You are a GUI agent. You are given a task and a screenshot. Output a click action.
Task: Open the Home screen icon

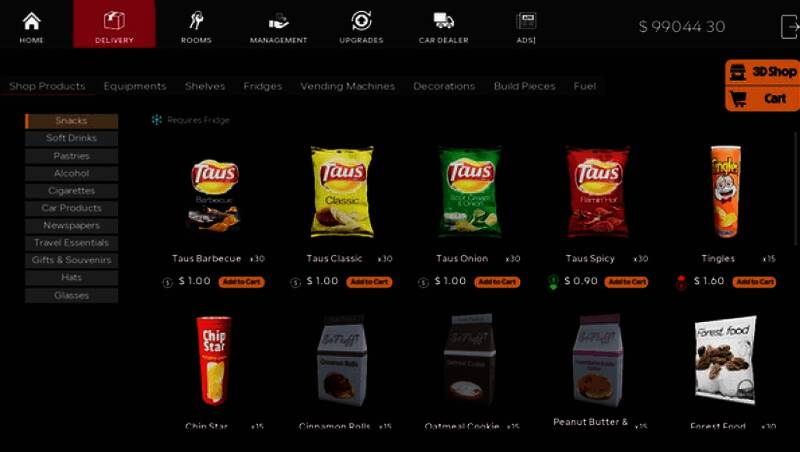coord(31,21)
